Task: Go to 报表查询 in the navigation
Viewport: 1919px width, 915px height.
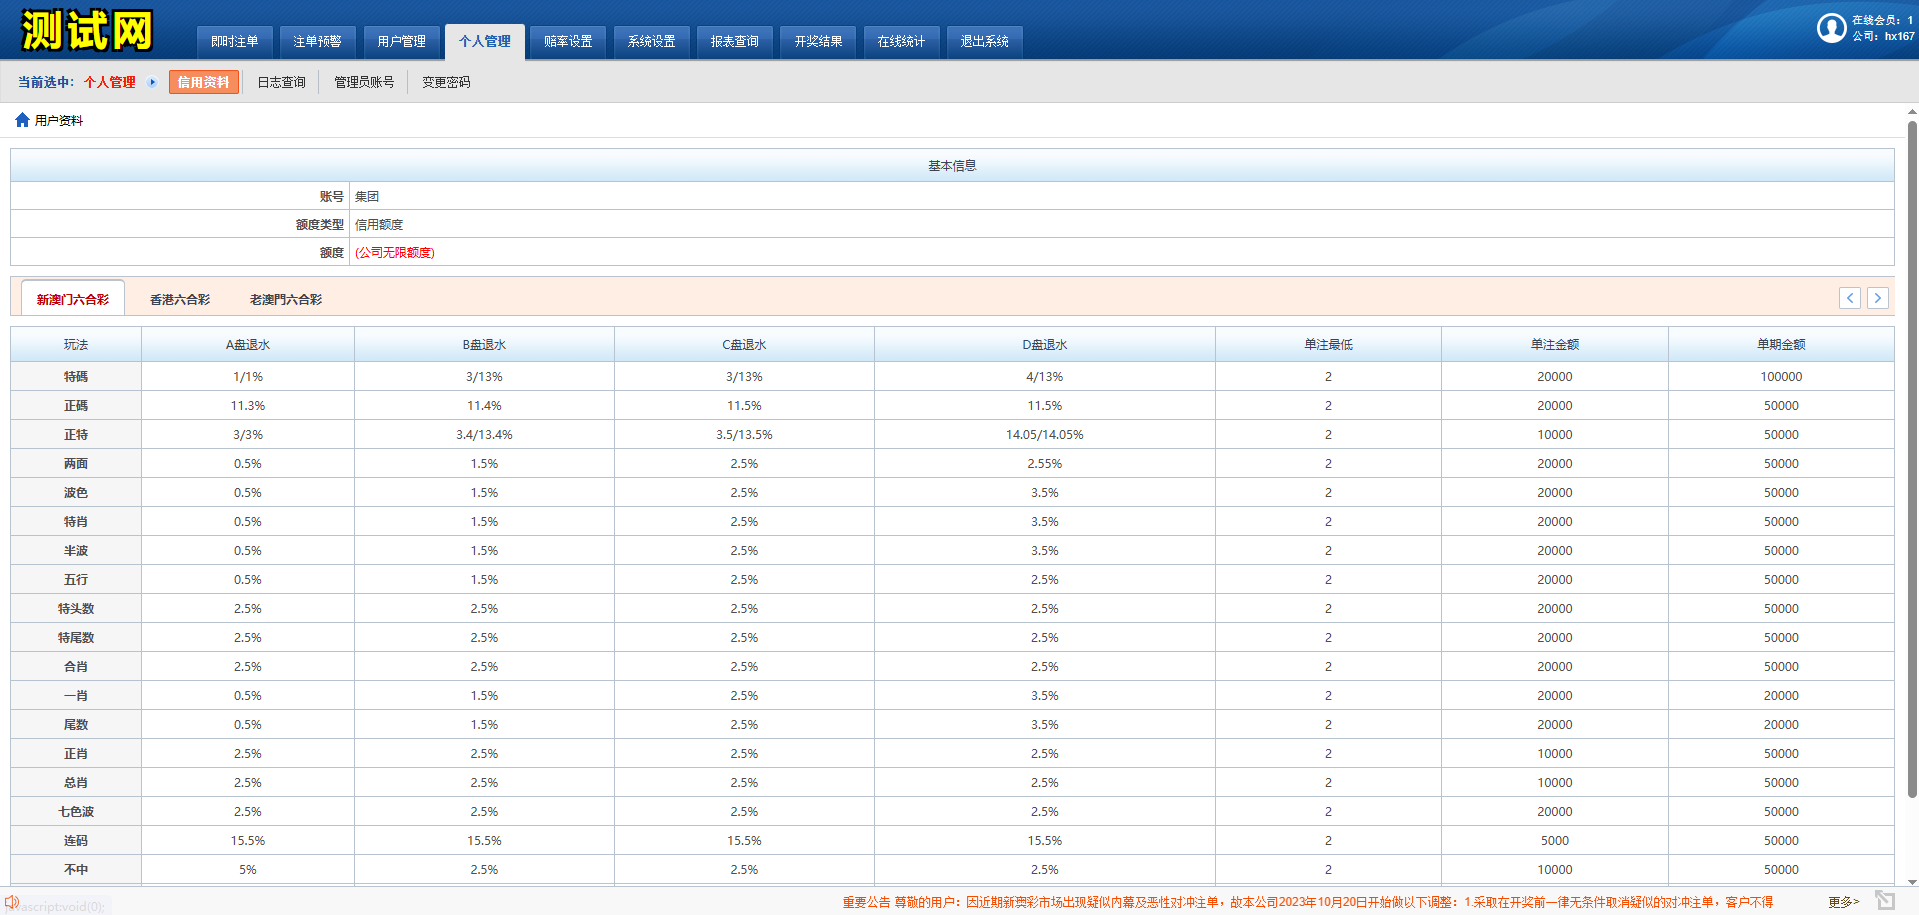Action: pyautogui.click(x=734, y=41)
